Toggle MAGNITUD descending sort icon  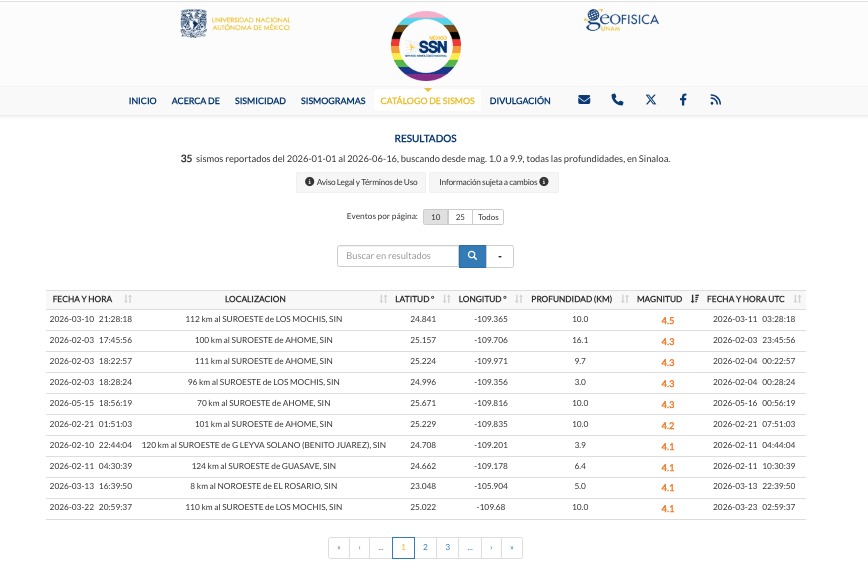click(x=694, y=299)
